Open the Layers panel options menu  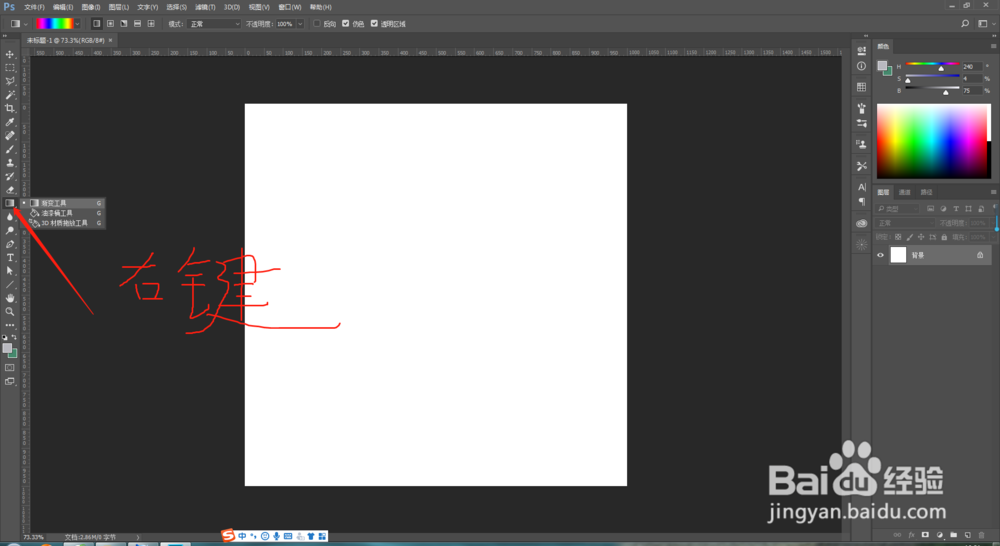(993, 192)
